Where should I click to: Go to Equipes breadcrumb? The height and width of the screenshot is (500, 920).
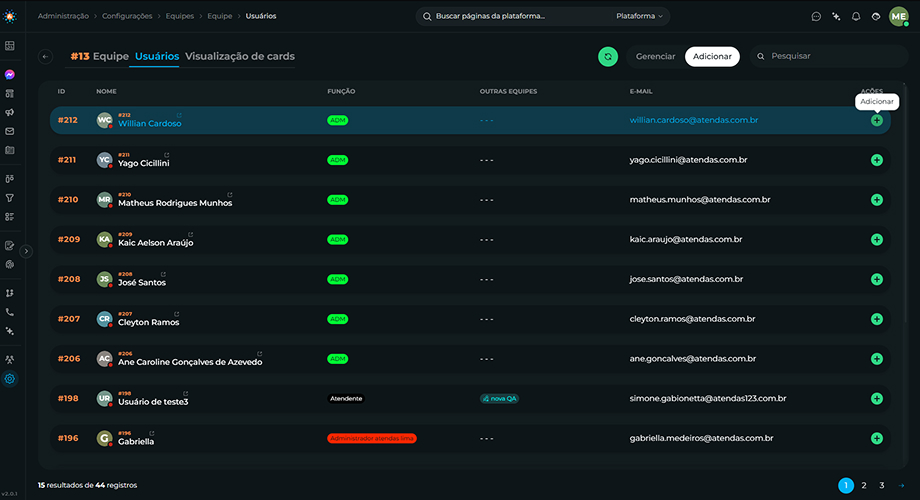180,16
